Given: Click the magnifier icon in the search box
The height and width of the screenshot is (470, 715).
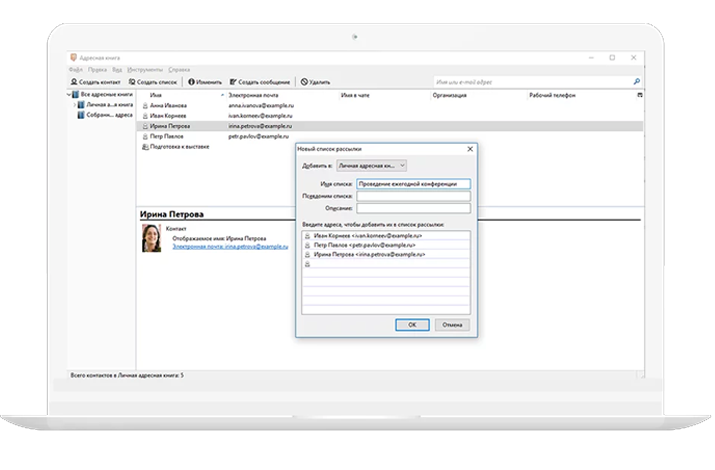Looking at the screenshot, I should [637, 81].
